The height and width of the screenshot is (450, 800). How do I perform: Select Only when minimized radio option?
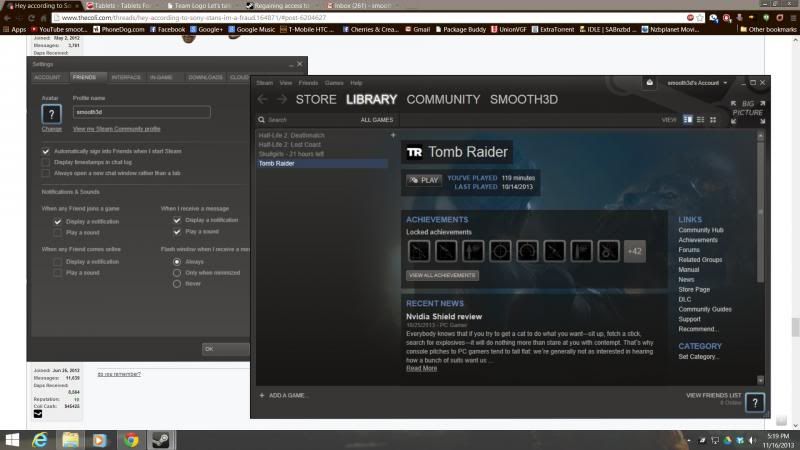177,273
